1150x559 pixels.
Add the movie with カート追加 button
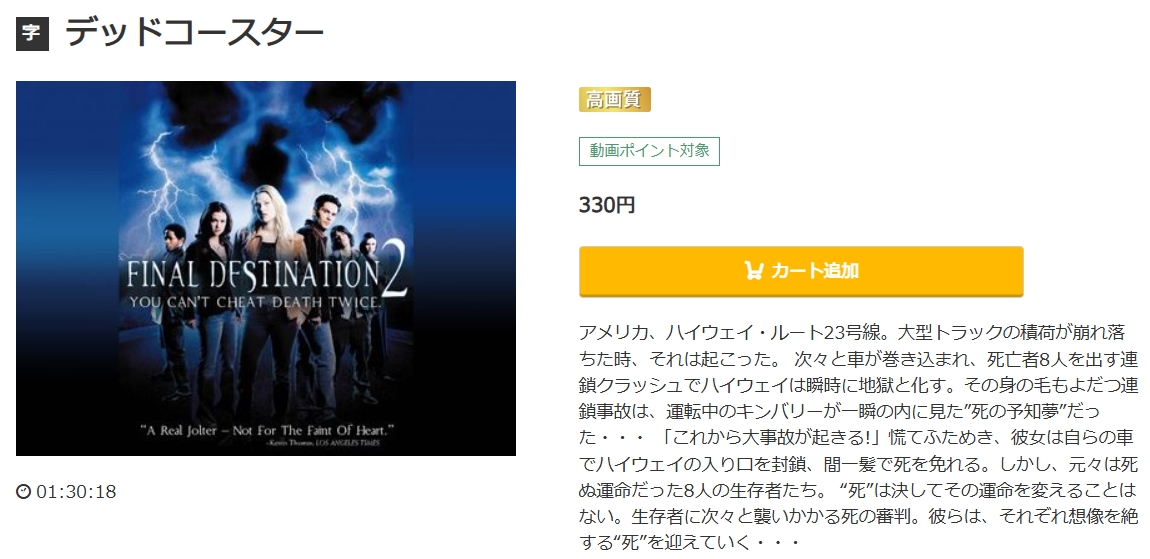tap(801, 271)
